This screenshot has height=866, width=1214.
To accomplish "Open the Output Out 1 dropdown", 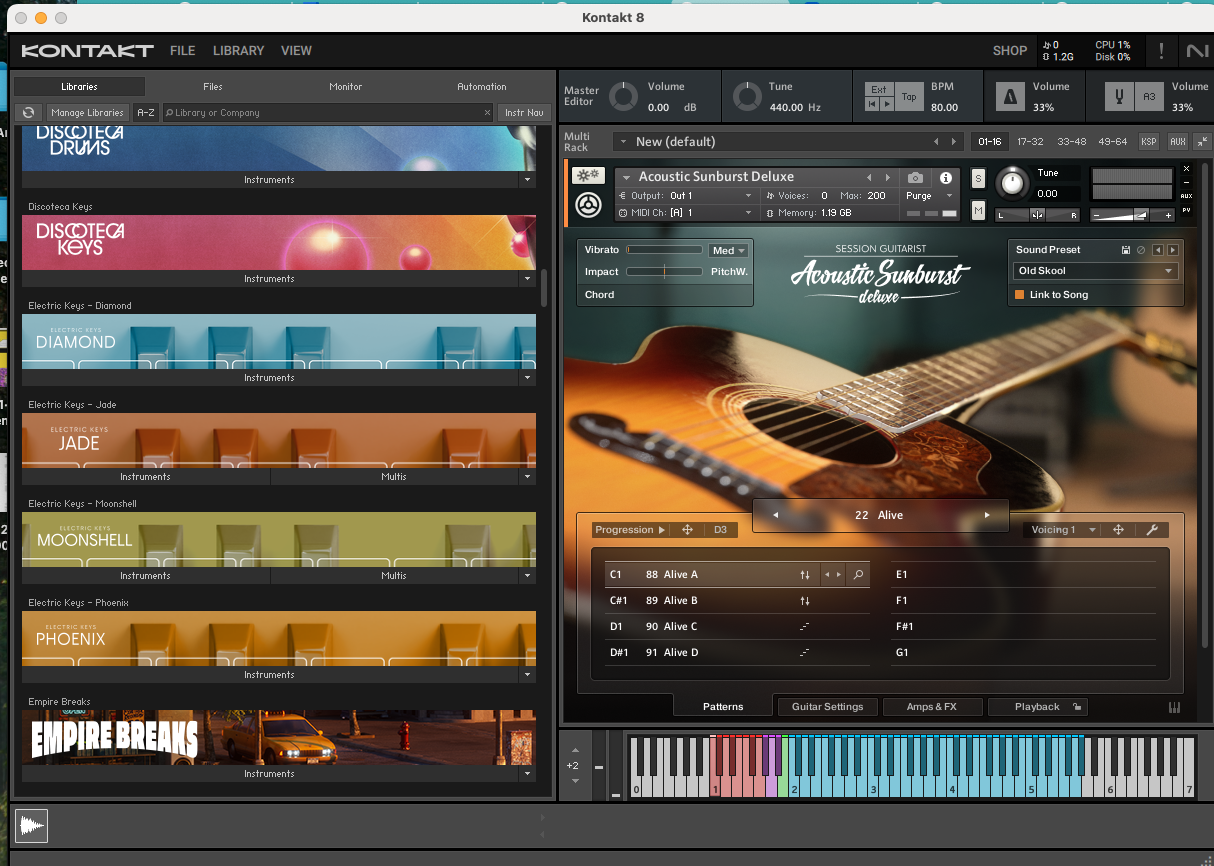I will pyautogui.click(x=687, y=196).
